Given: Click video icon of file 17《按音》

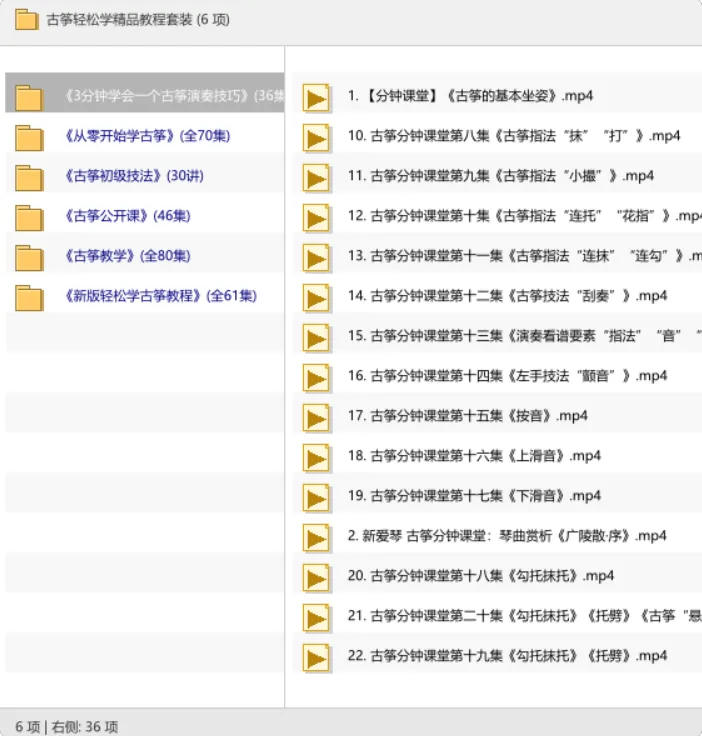Looking at the screenshot, I should click(316, 418).
